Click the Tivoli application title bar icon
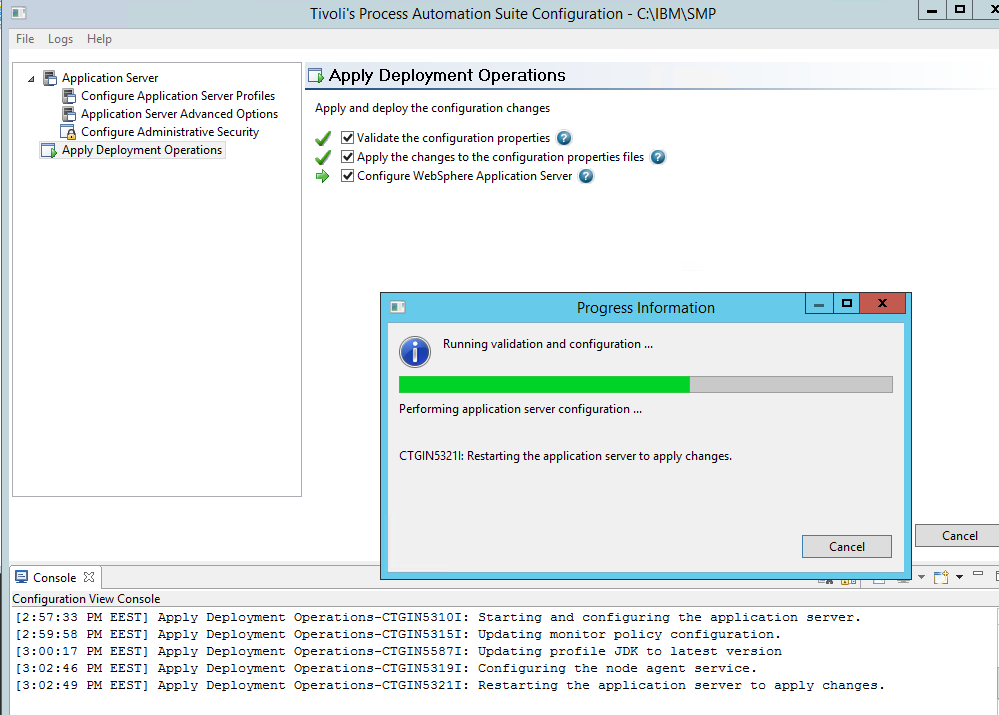This screenshot has width=999, height=715. (x=18, y=13)
